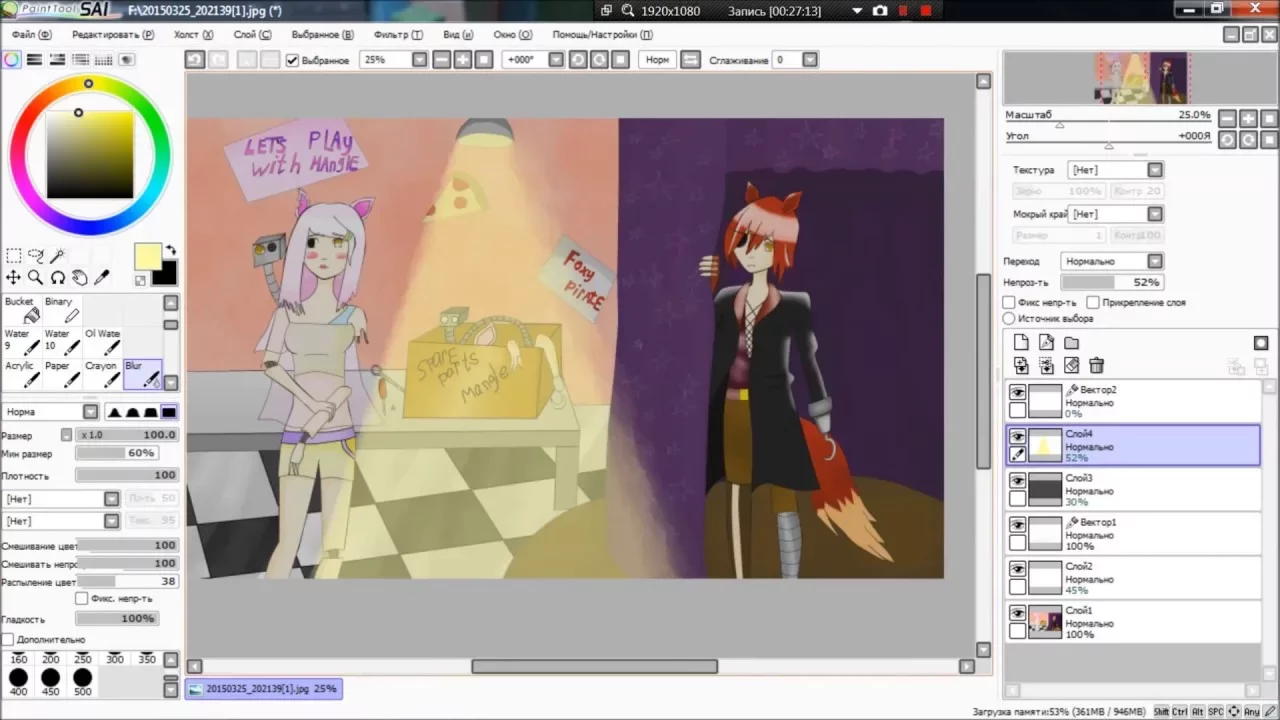Select the move layer tool
The height and width of the screenshot is (720, 1280).
coord(13,278)
